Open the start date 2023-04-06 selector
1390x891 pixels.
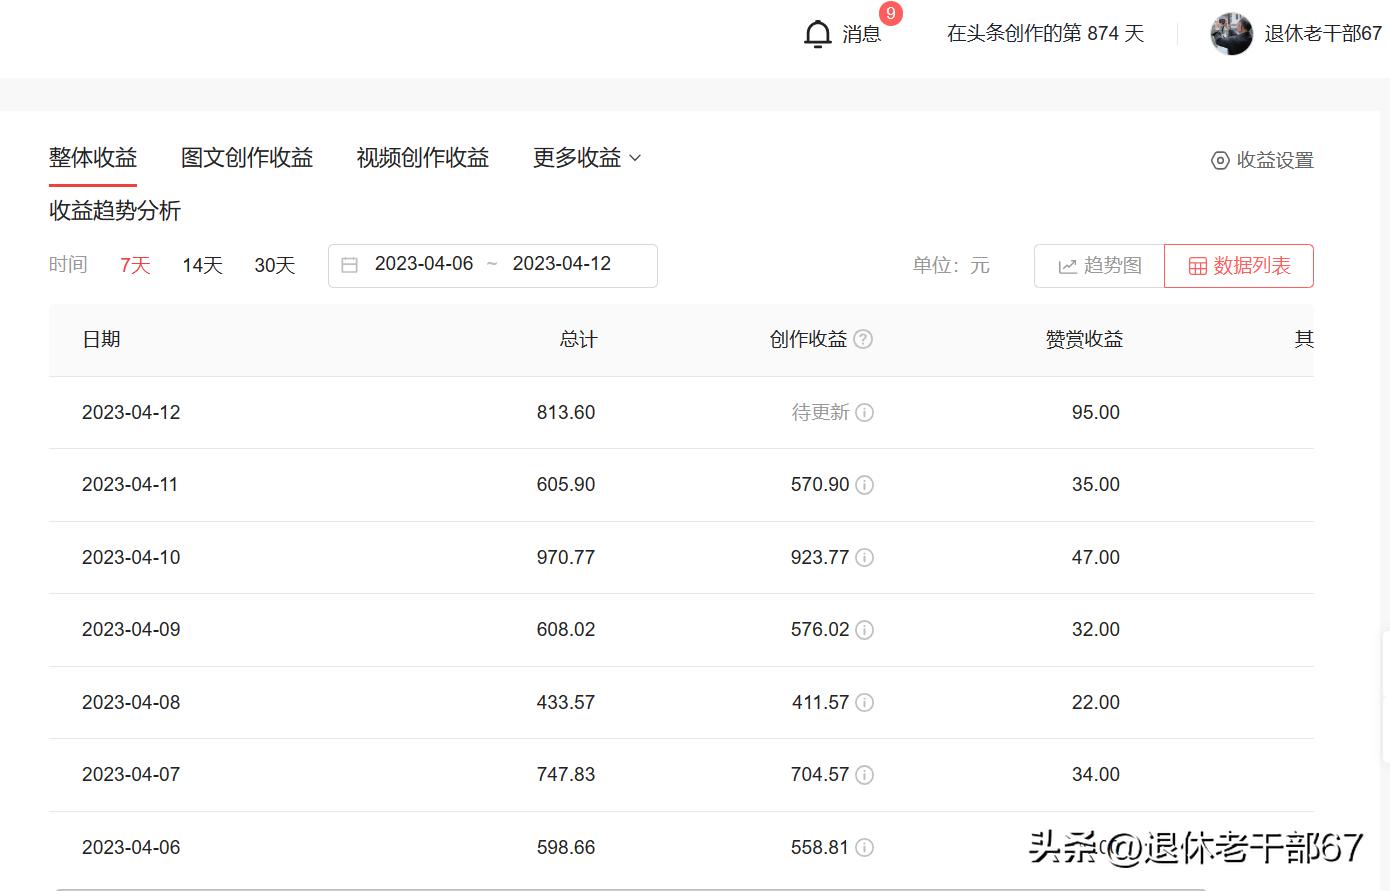[x=424, y=264]
